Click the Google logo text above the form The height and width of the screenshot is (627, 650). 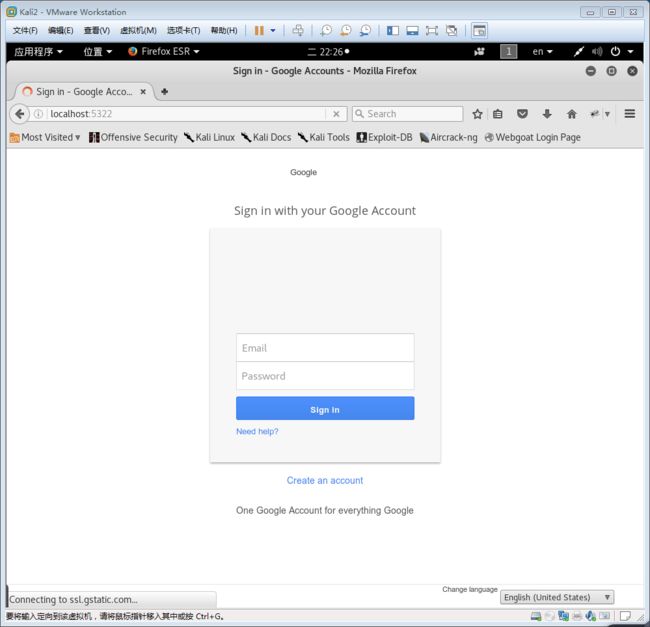click(303, 172)
